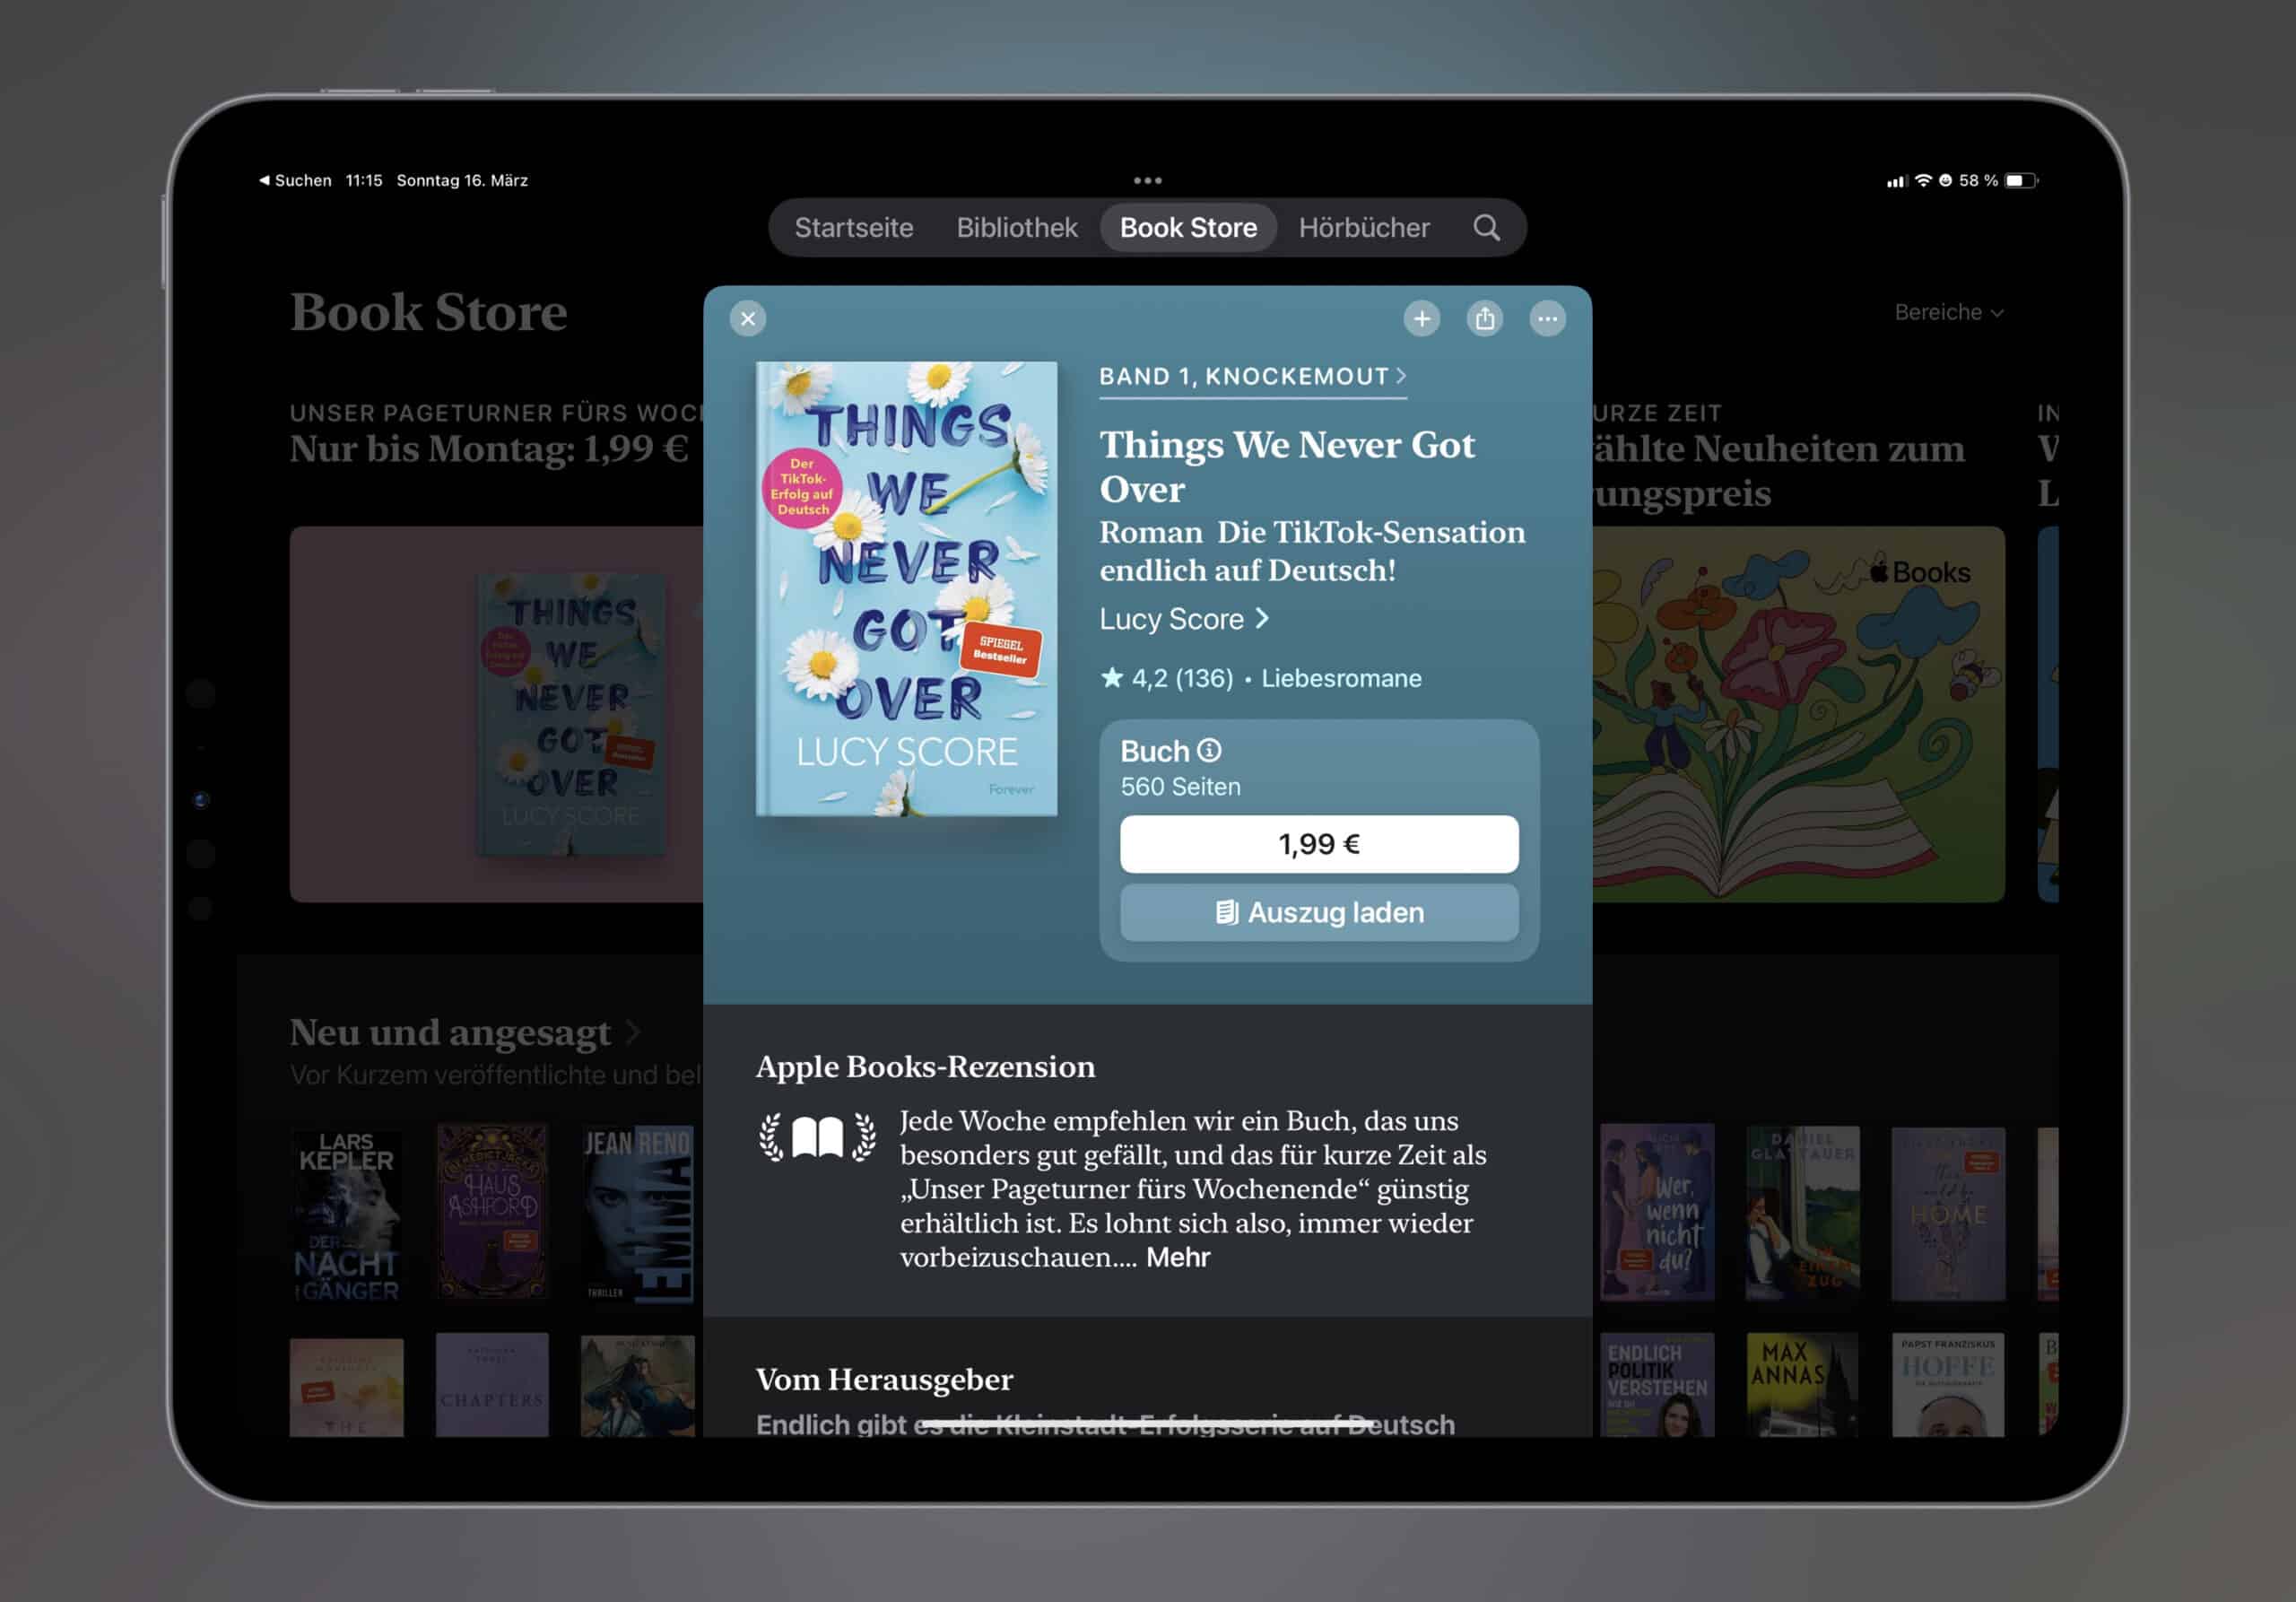Open the Bereiche dropdown
2296x1602 pixels.
point(1948,313)
